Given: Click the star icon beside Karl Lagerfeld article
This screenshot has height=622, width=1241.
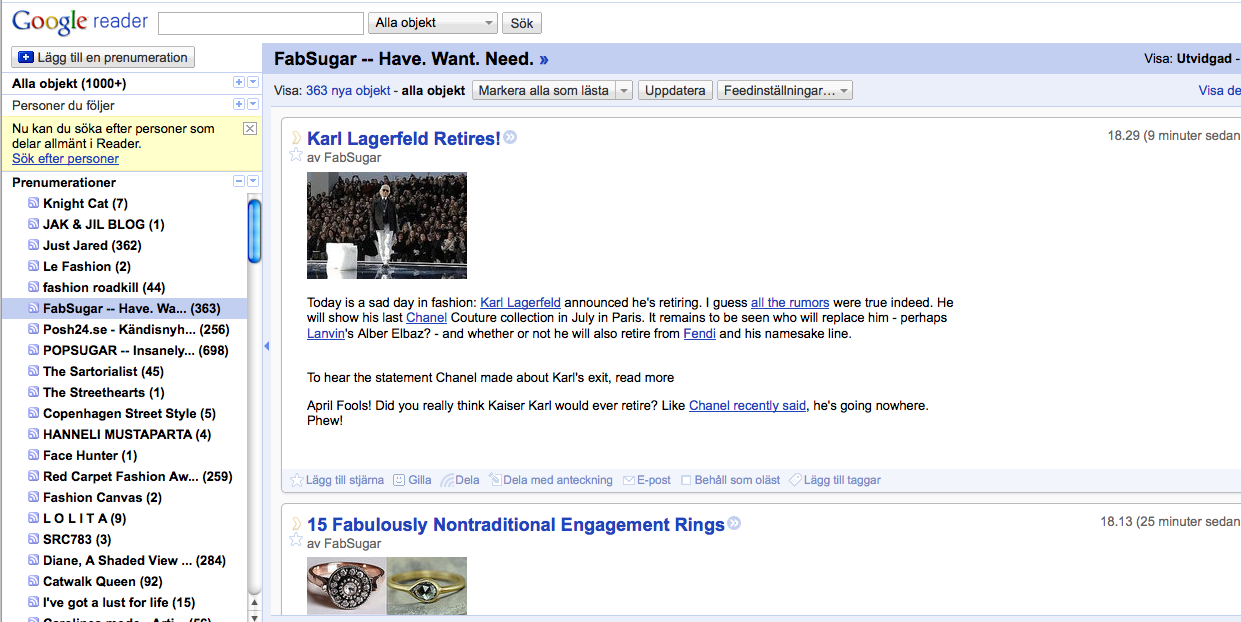Looking at the screenshot, I should (296, 155).
